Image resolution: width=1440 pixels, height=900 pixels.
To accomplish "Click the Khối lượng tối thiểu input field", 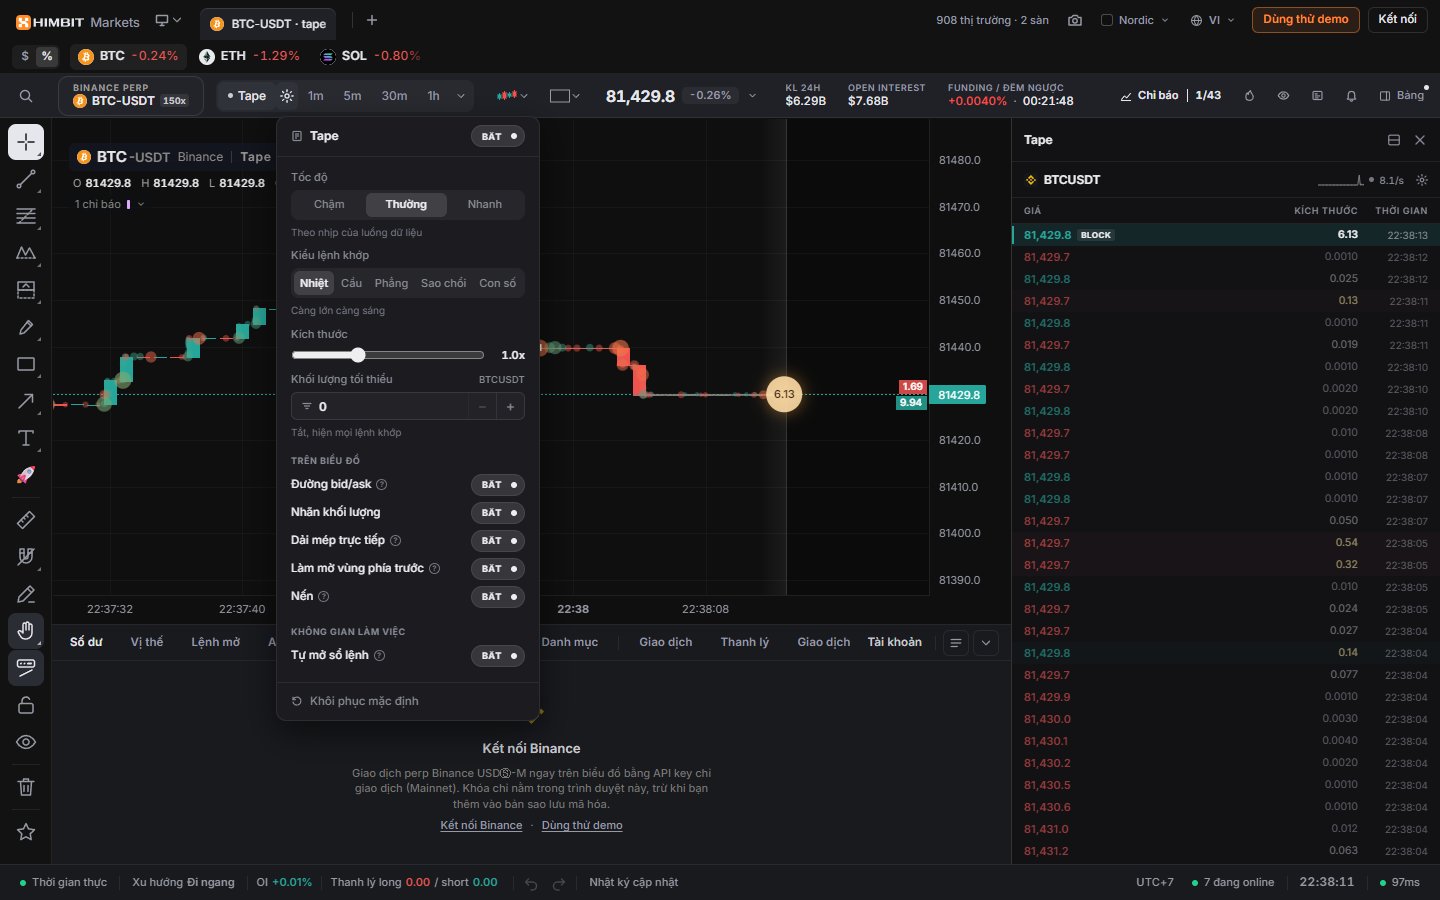I will tap(380, 406).
